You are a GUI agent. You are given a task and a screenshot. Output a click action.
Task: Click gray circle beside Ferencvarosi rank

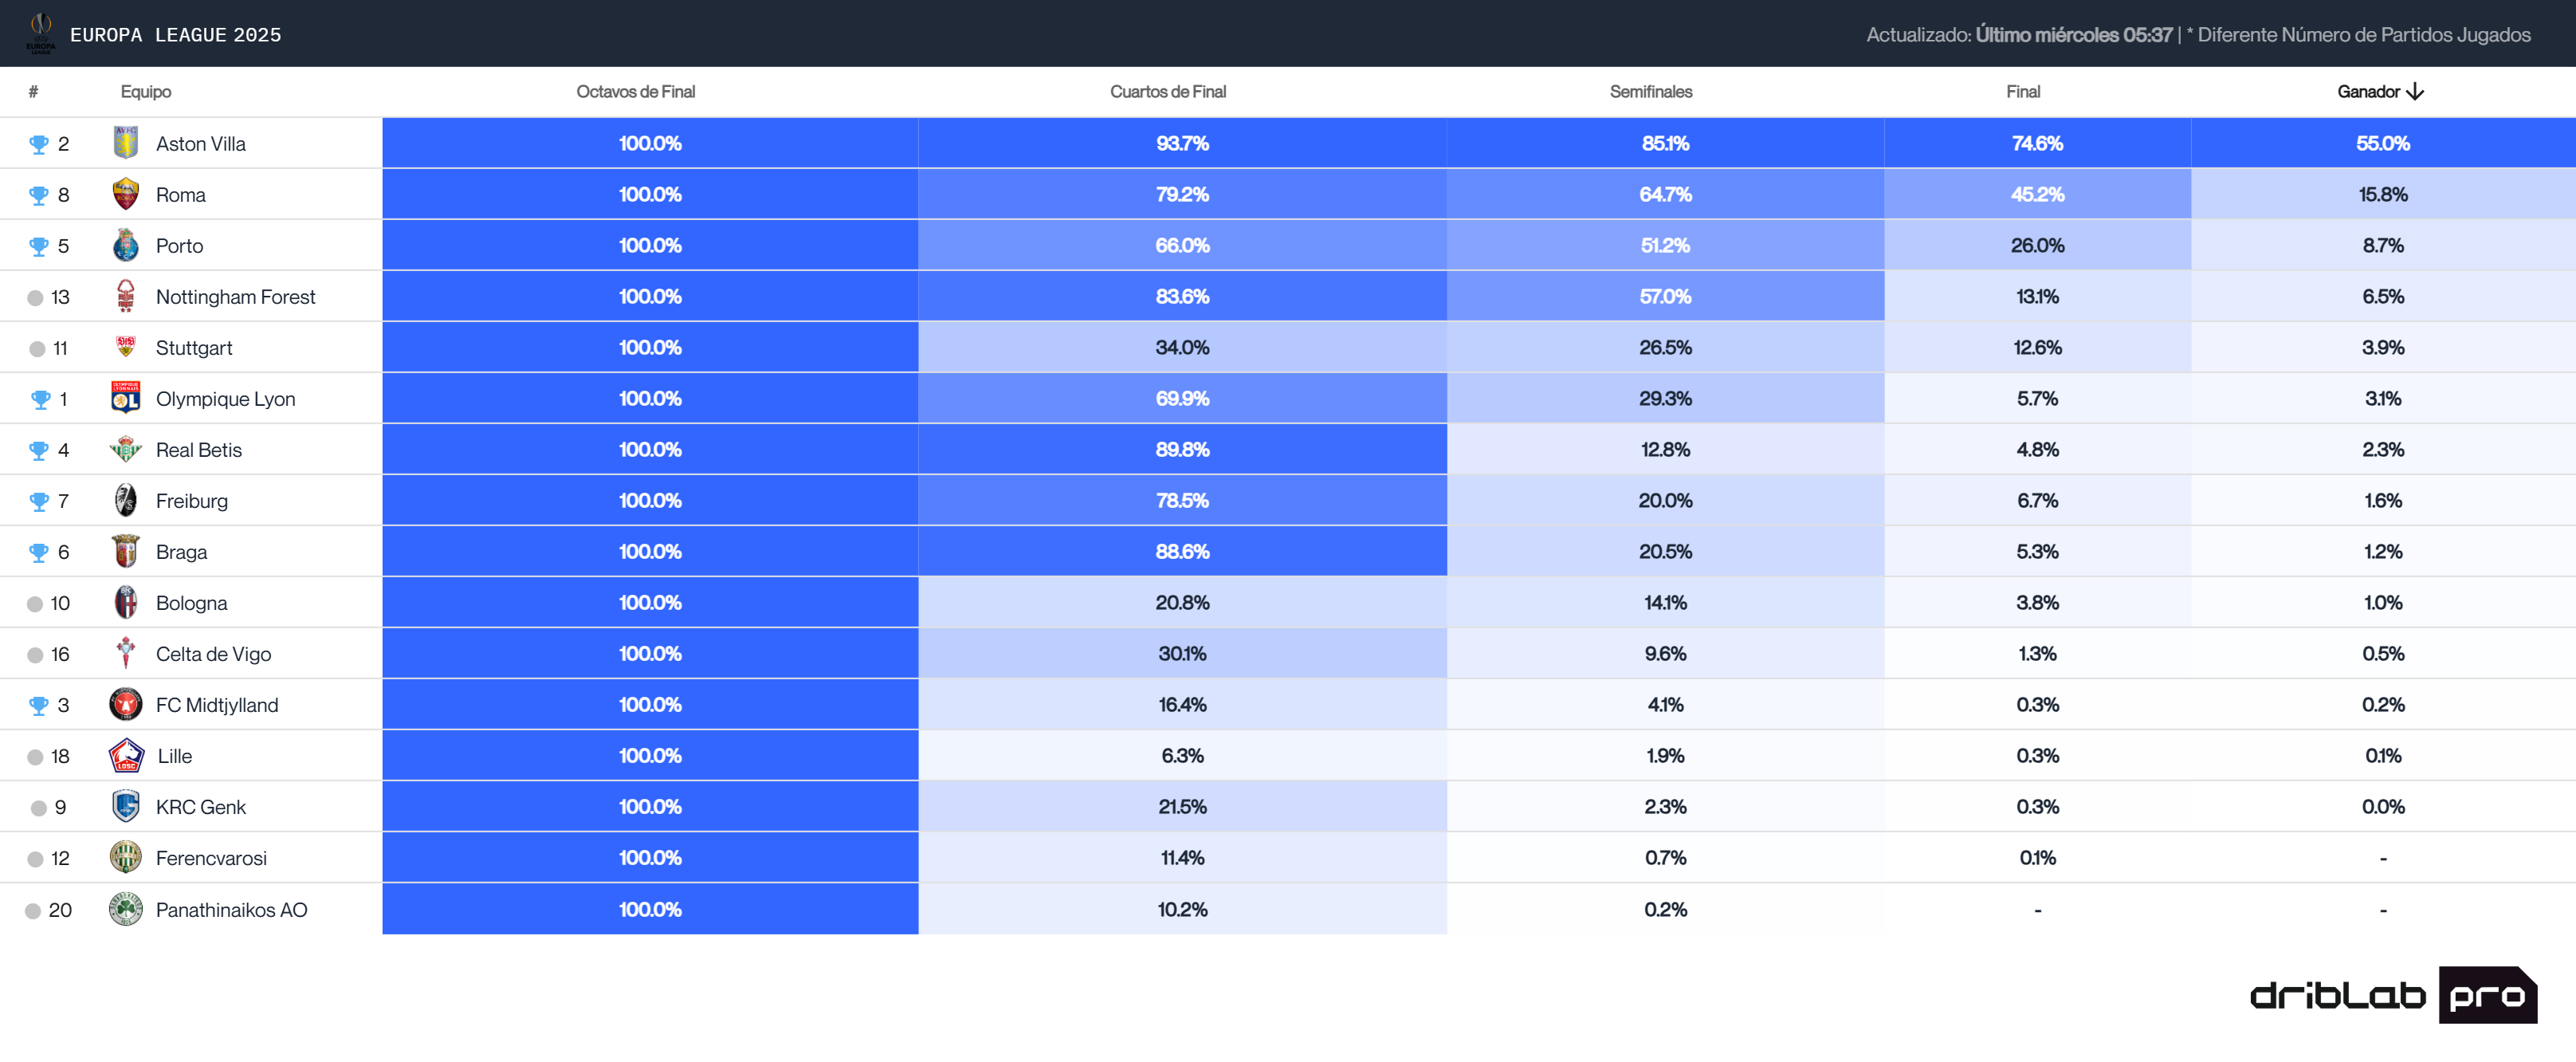pyautogui.click(x=35, y=858)
